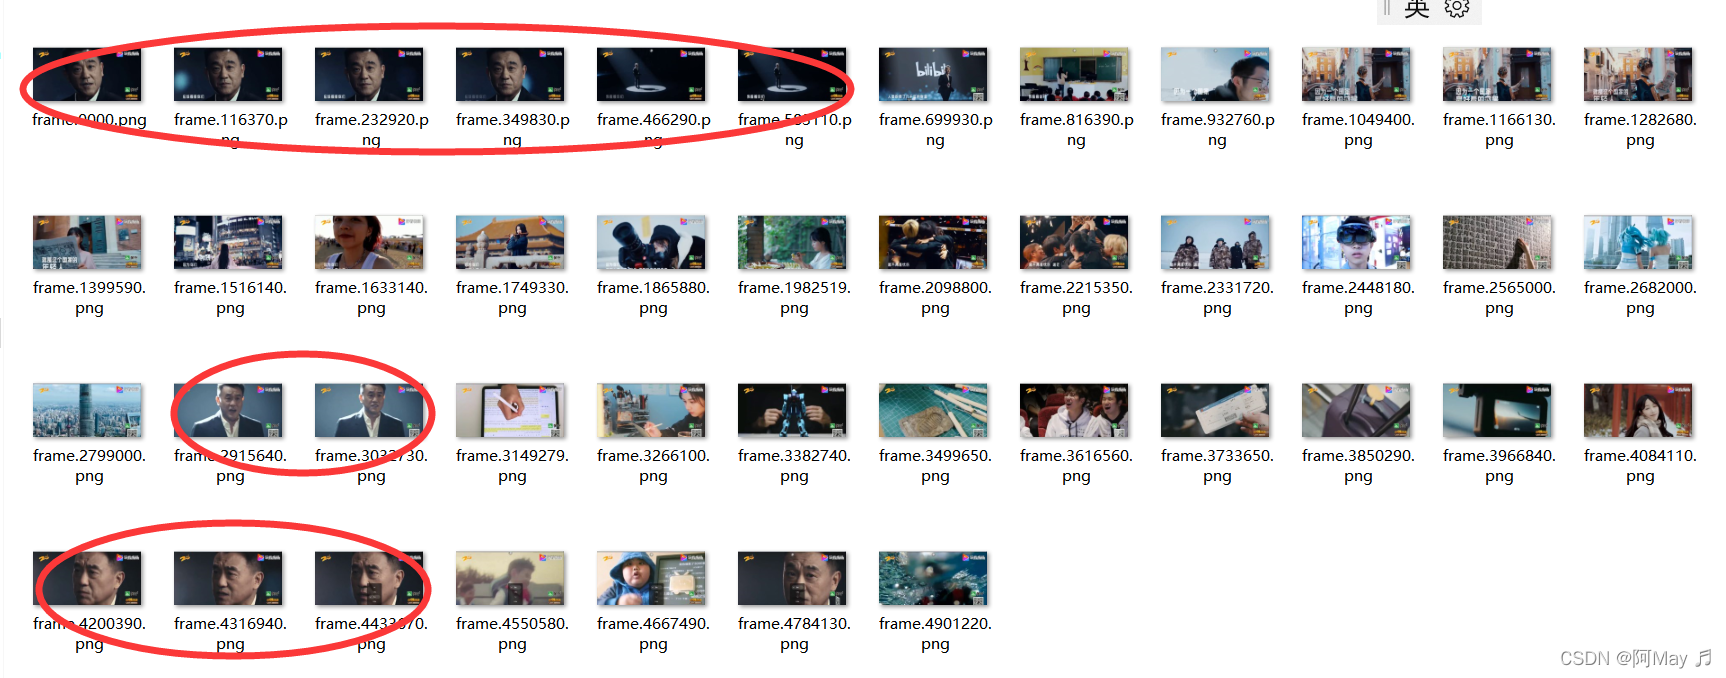
Task: Select thumbnail of frame.932760.png
Action: (x=1215, y=75)
